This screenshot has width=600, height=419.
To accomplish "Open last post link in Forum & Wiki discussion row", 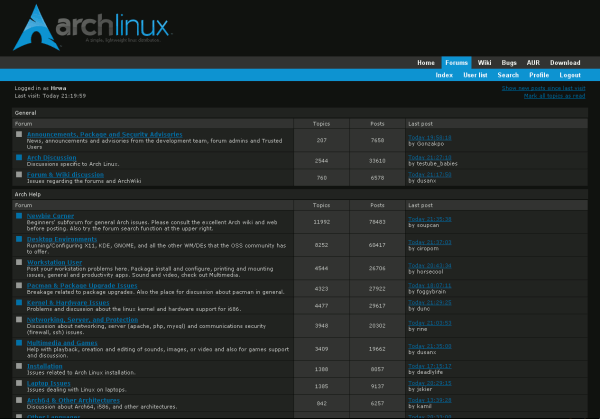I will pos(430,174).
